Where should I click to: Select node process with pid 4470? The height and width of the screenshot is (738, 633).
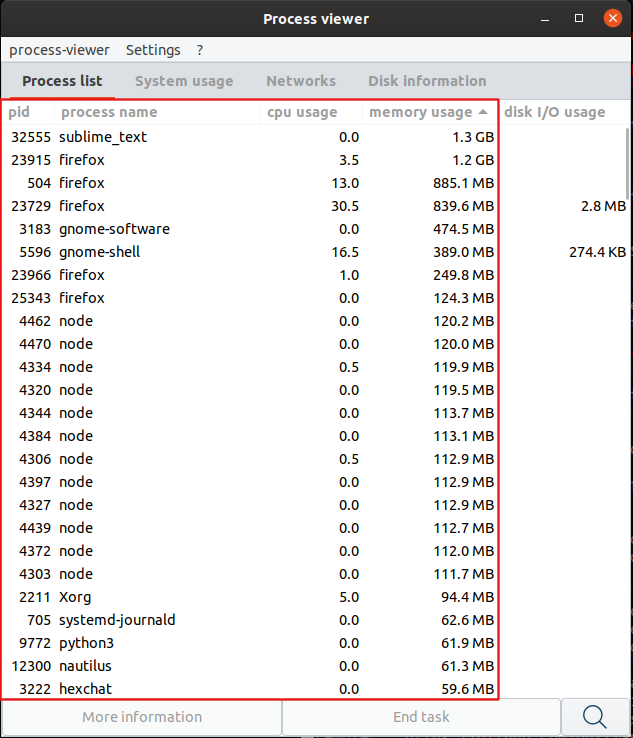(316, 344)
